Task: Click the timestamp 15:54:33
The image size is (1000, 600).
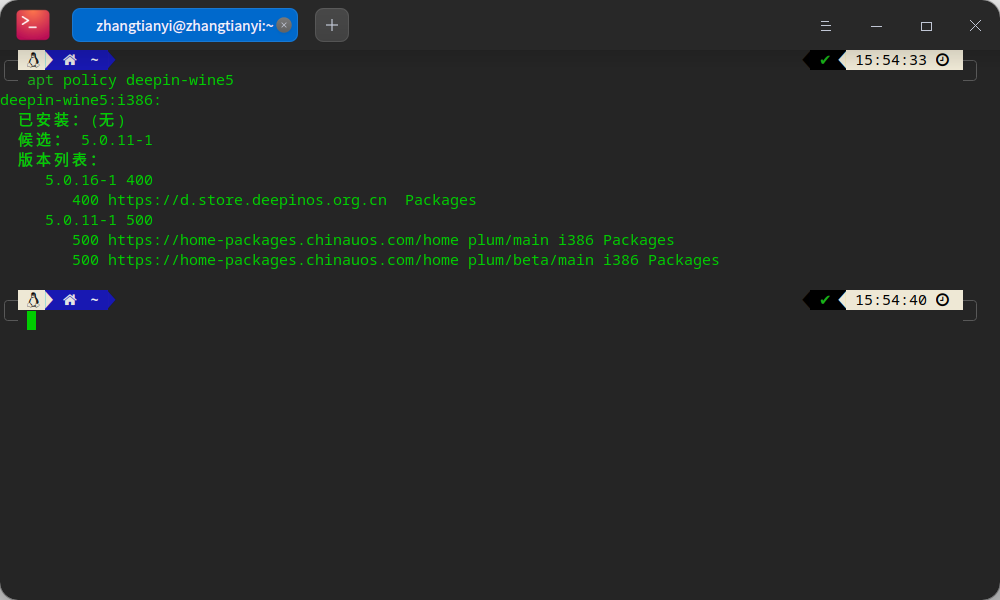Action: [890, 60]
